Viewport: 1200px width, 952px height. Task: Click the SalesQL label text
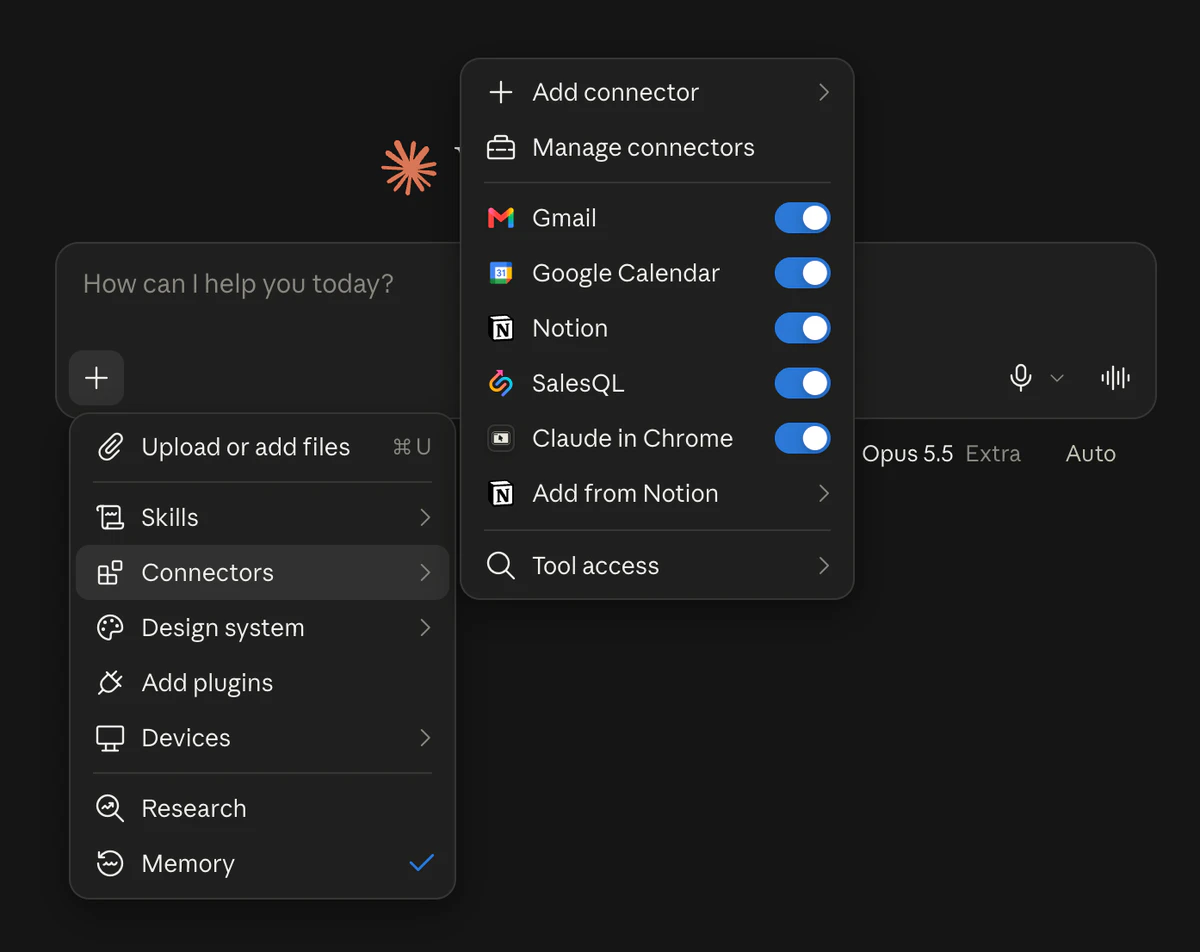pos(578,383)
